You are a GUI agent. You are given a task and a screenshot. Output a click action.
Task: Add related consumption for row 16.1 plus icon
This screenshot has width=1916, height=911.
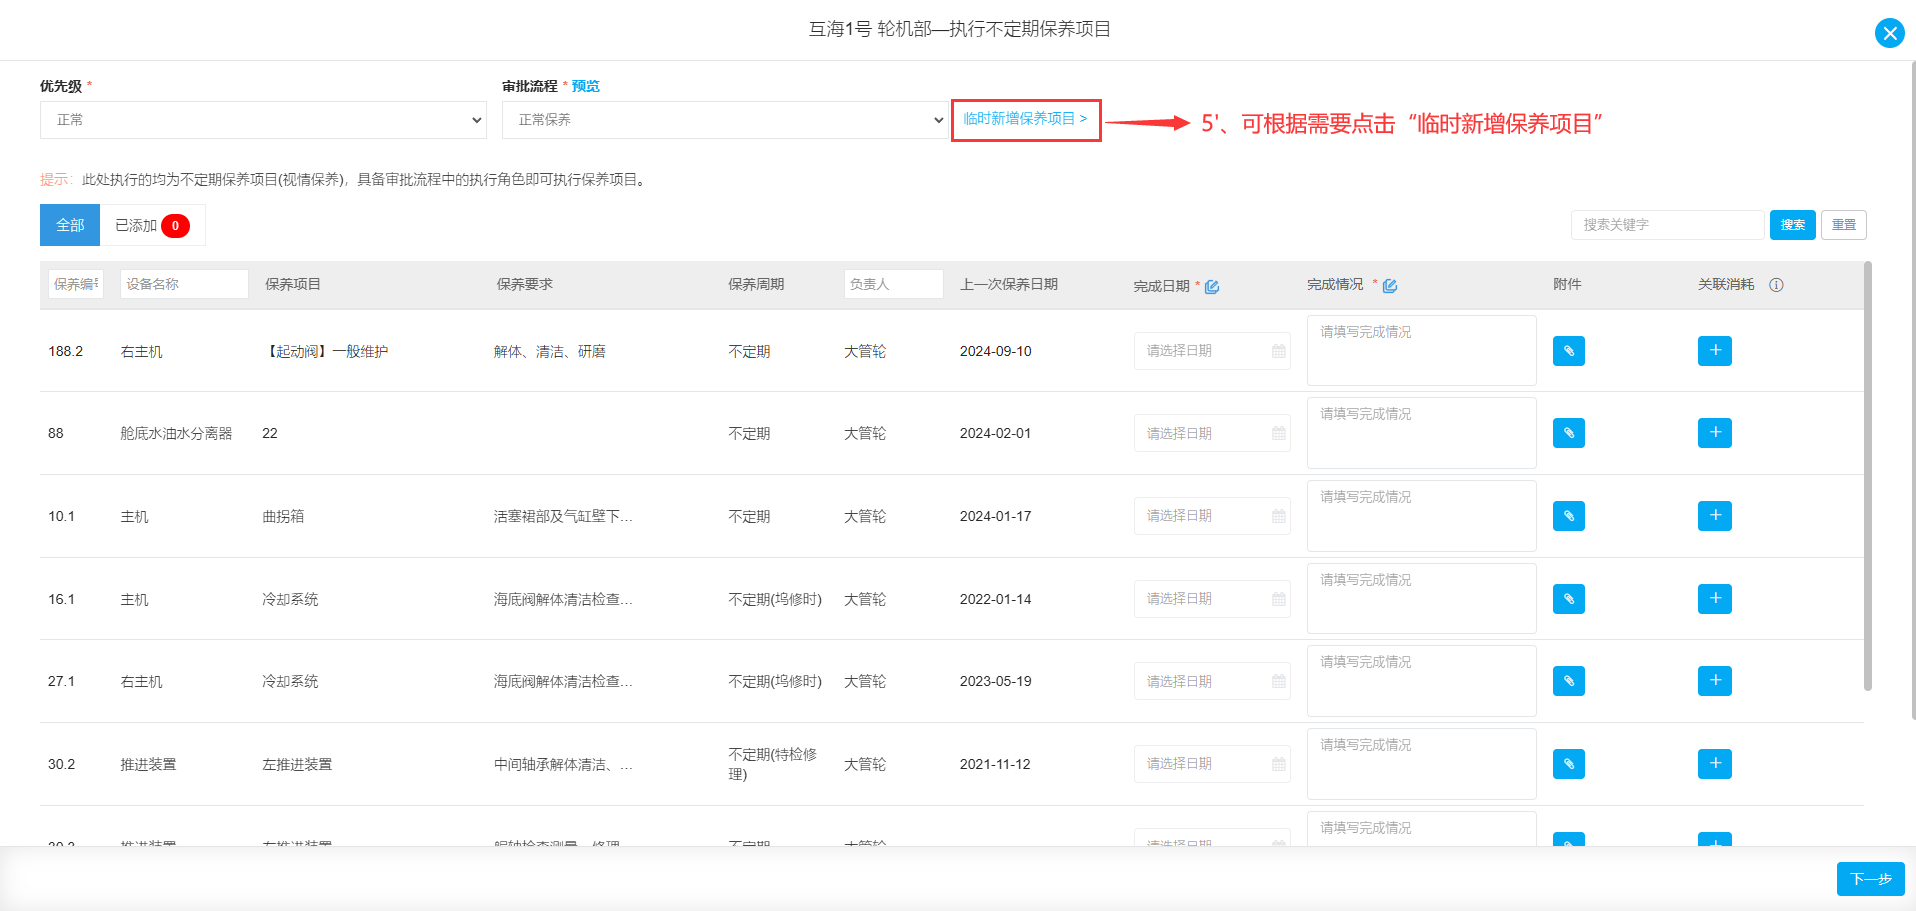1715,598
